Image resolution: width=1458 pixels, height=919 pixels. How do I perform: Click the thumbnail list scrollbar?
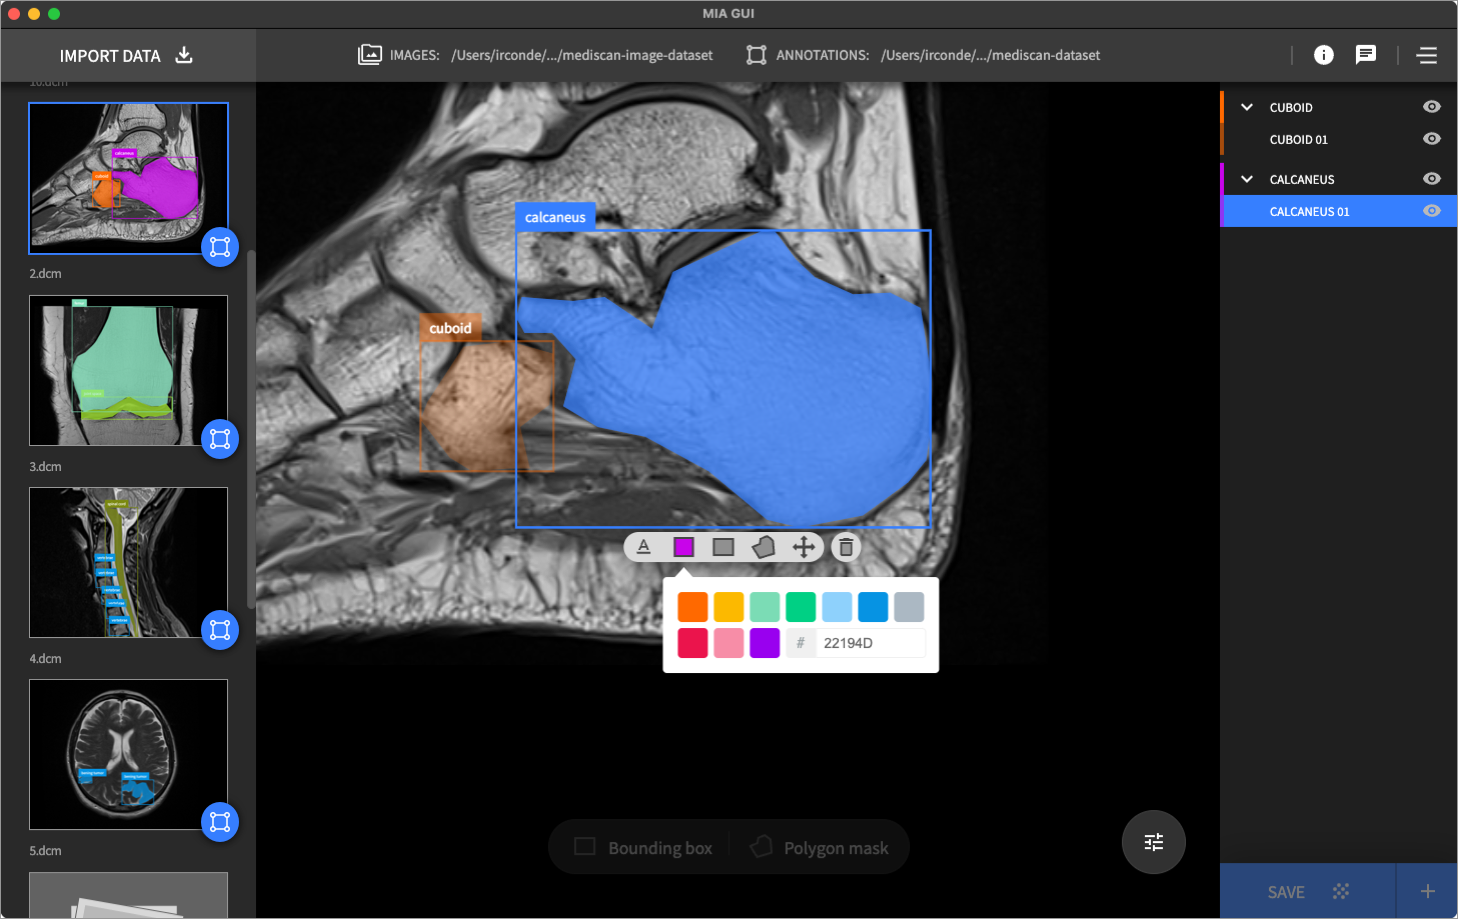click(251, 428)
